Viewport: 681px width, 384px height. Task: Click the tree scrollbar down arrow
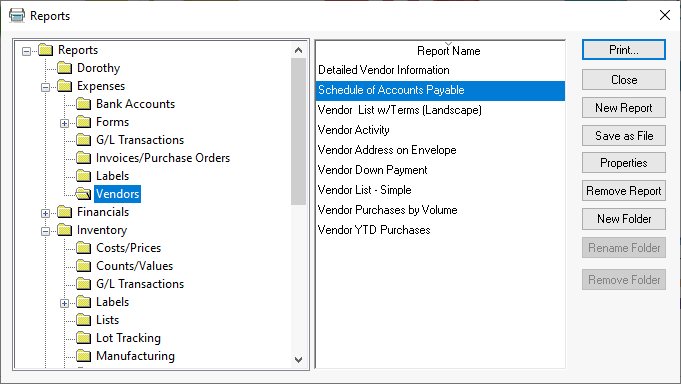298,360
